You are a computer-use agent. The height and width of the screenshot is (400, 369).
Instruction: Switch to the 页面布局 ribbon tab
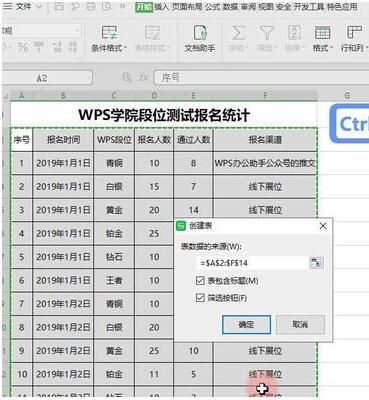(x=187, y=7)
